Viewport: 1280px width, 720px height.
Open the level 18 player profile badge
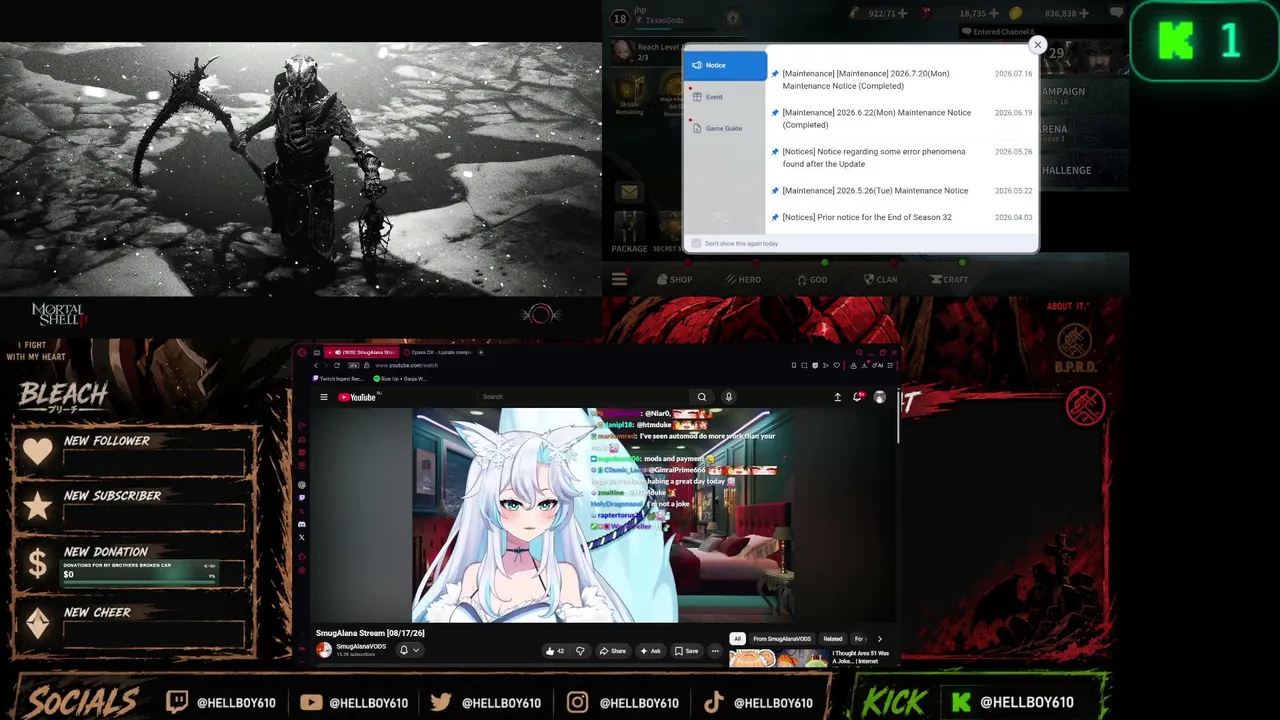point(619,18)
